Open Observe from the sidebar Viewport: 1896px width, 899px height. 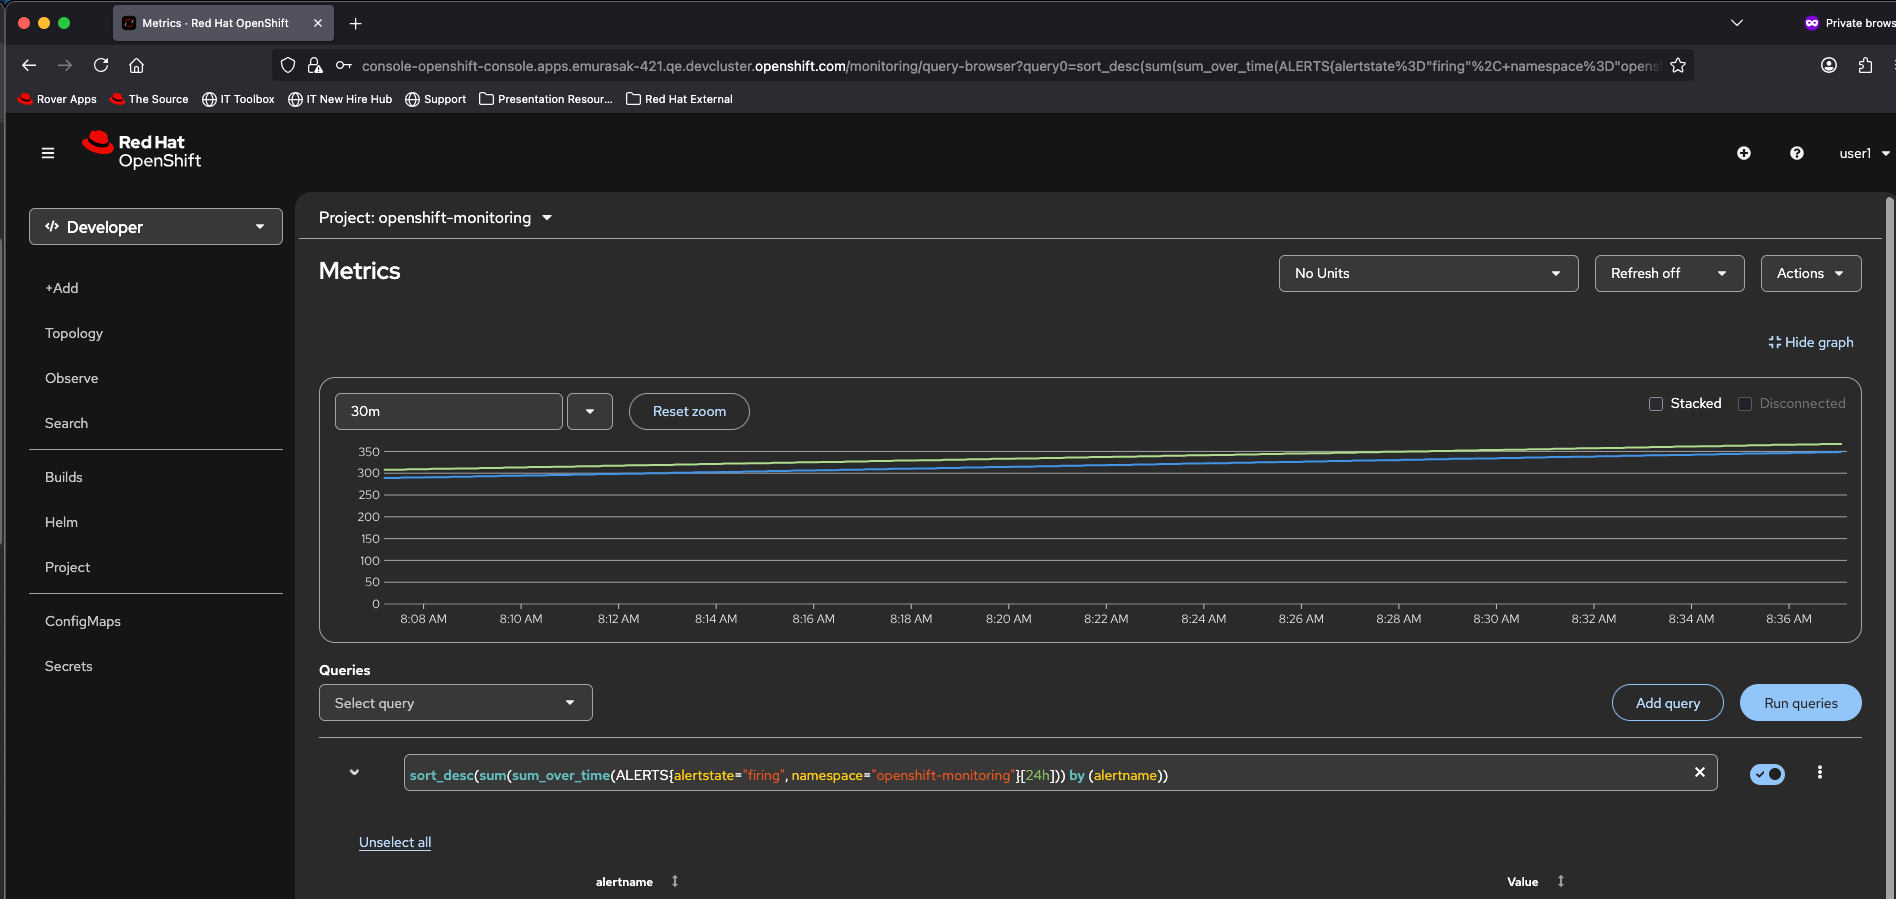coord(72,378)
